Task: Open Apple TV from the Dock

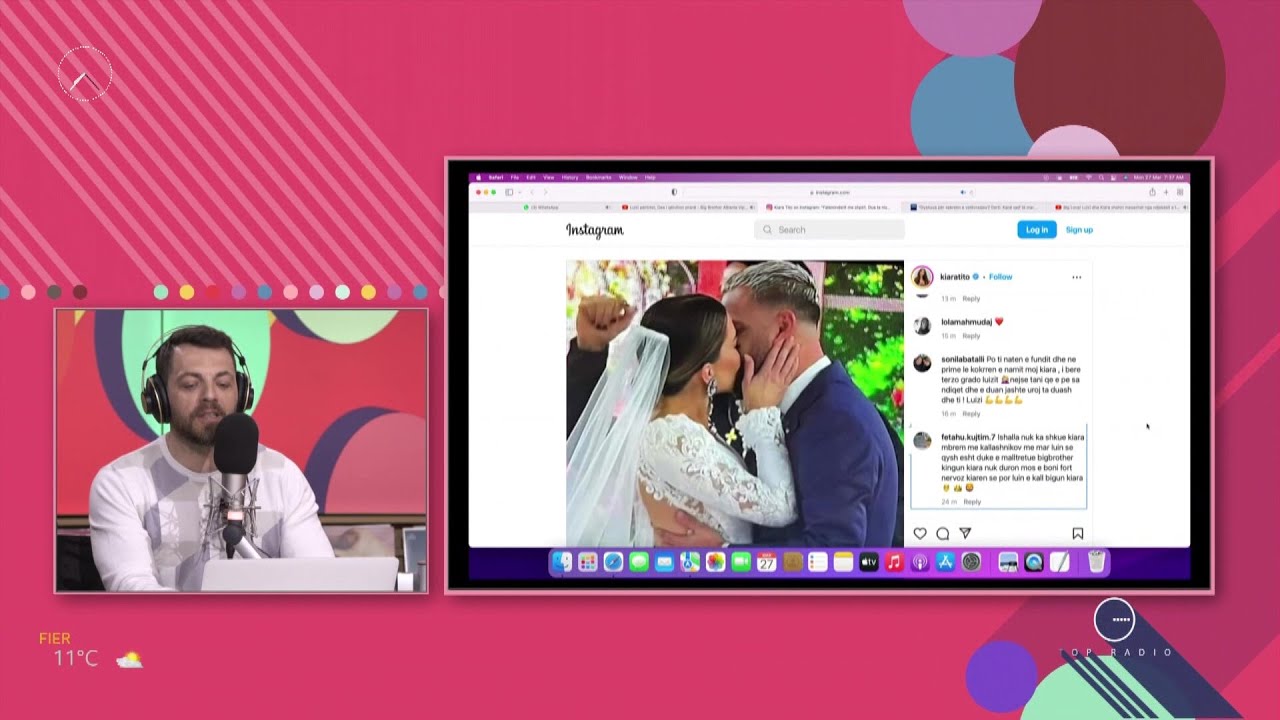Action: [869, 562]
